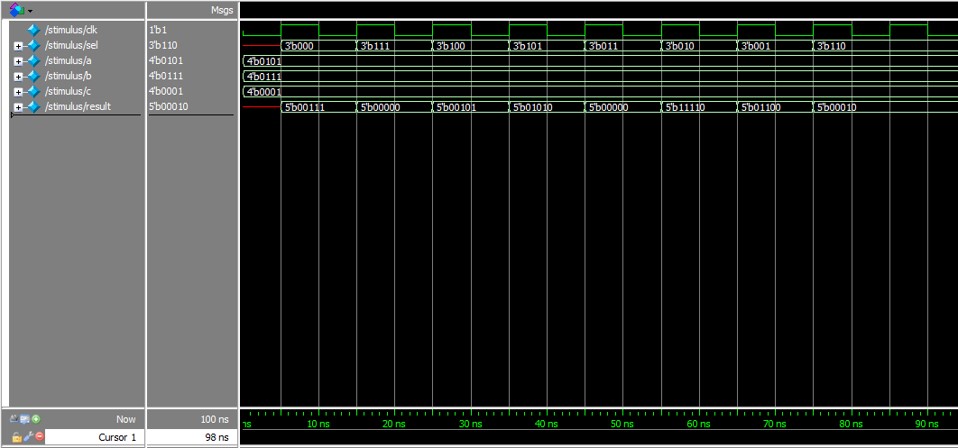Click the 90 ns mark on timeline
Image resolution: width=958 pixels, height=448 pixels.
(927, 424)
